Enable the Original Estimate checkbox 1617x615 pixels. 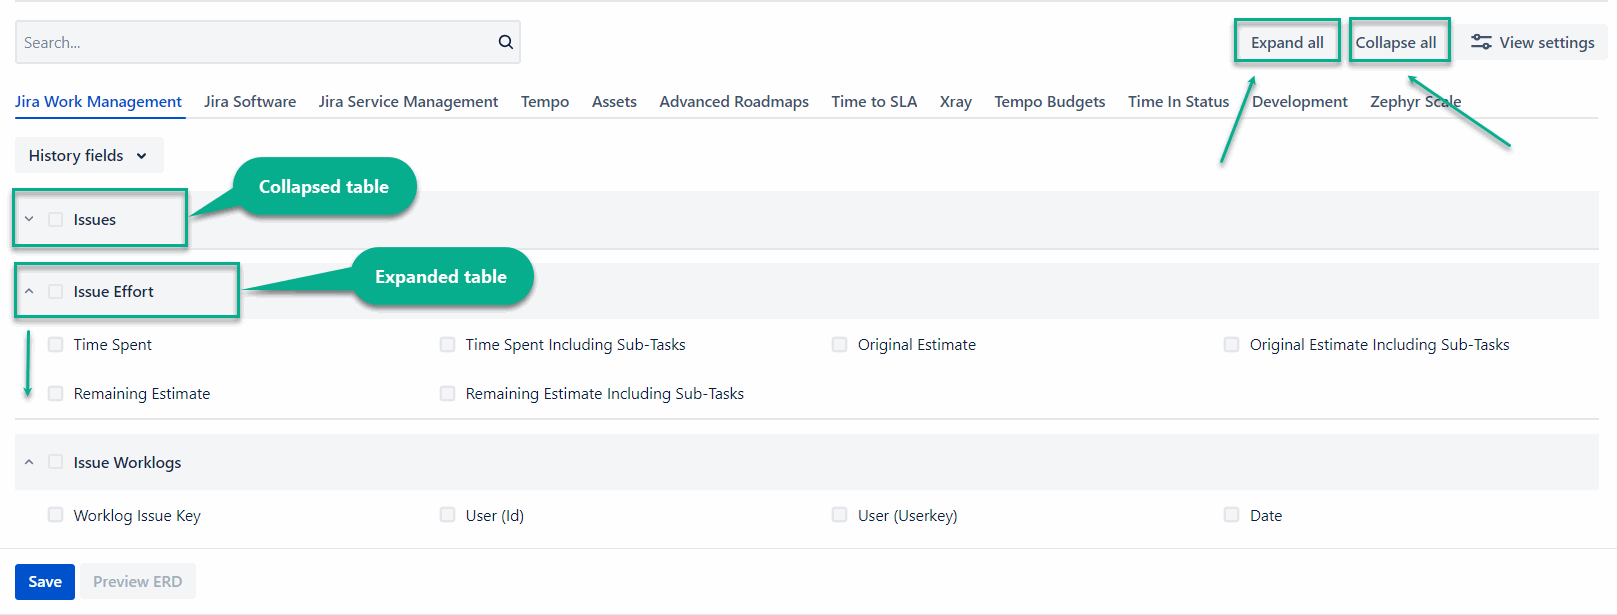click(x=840, y=344)
